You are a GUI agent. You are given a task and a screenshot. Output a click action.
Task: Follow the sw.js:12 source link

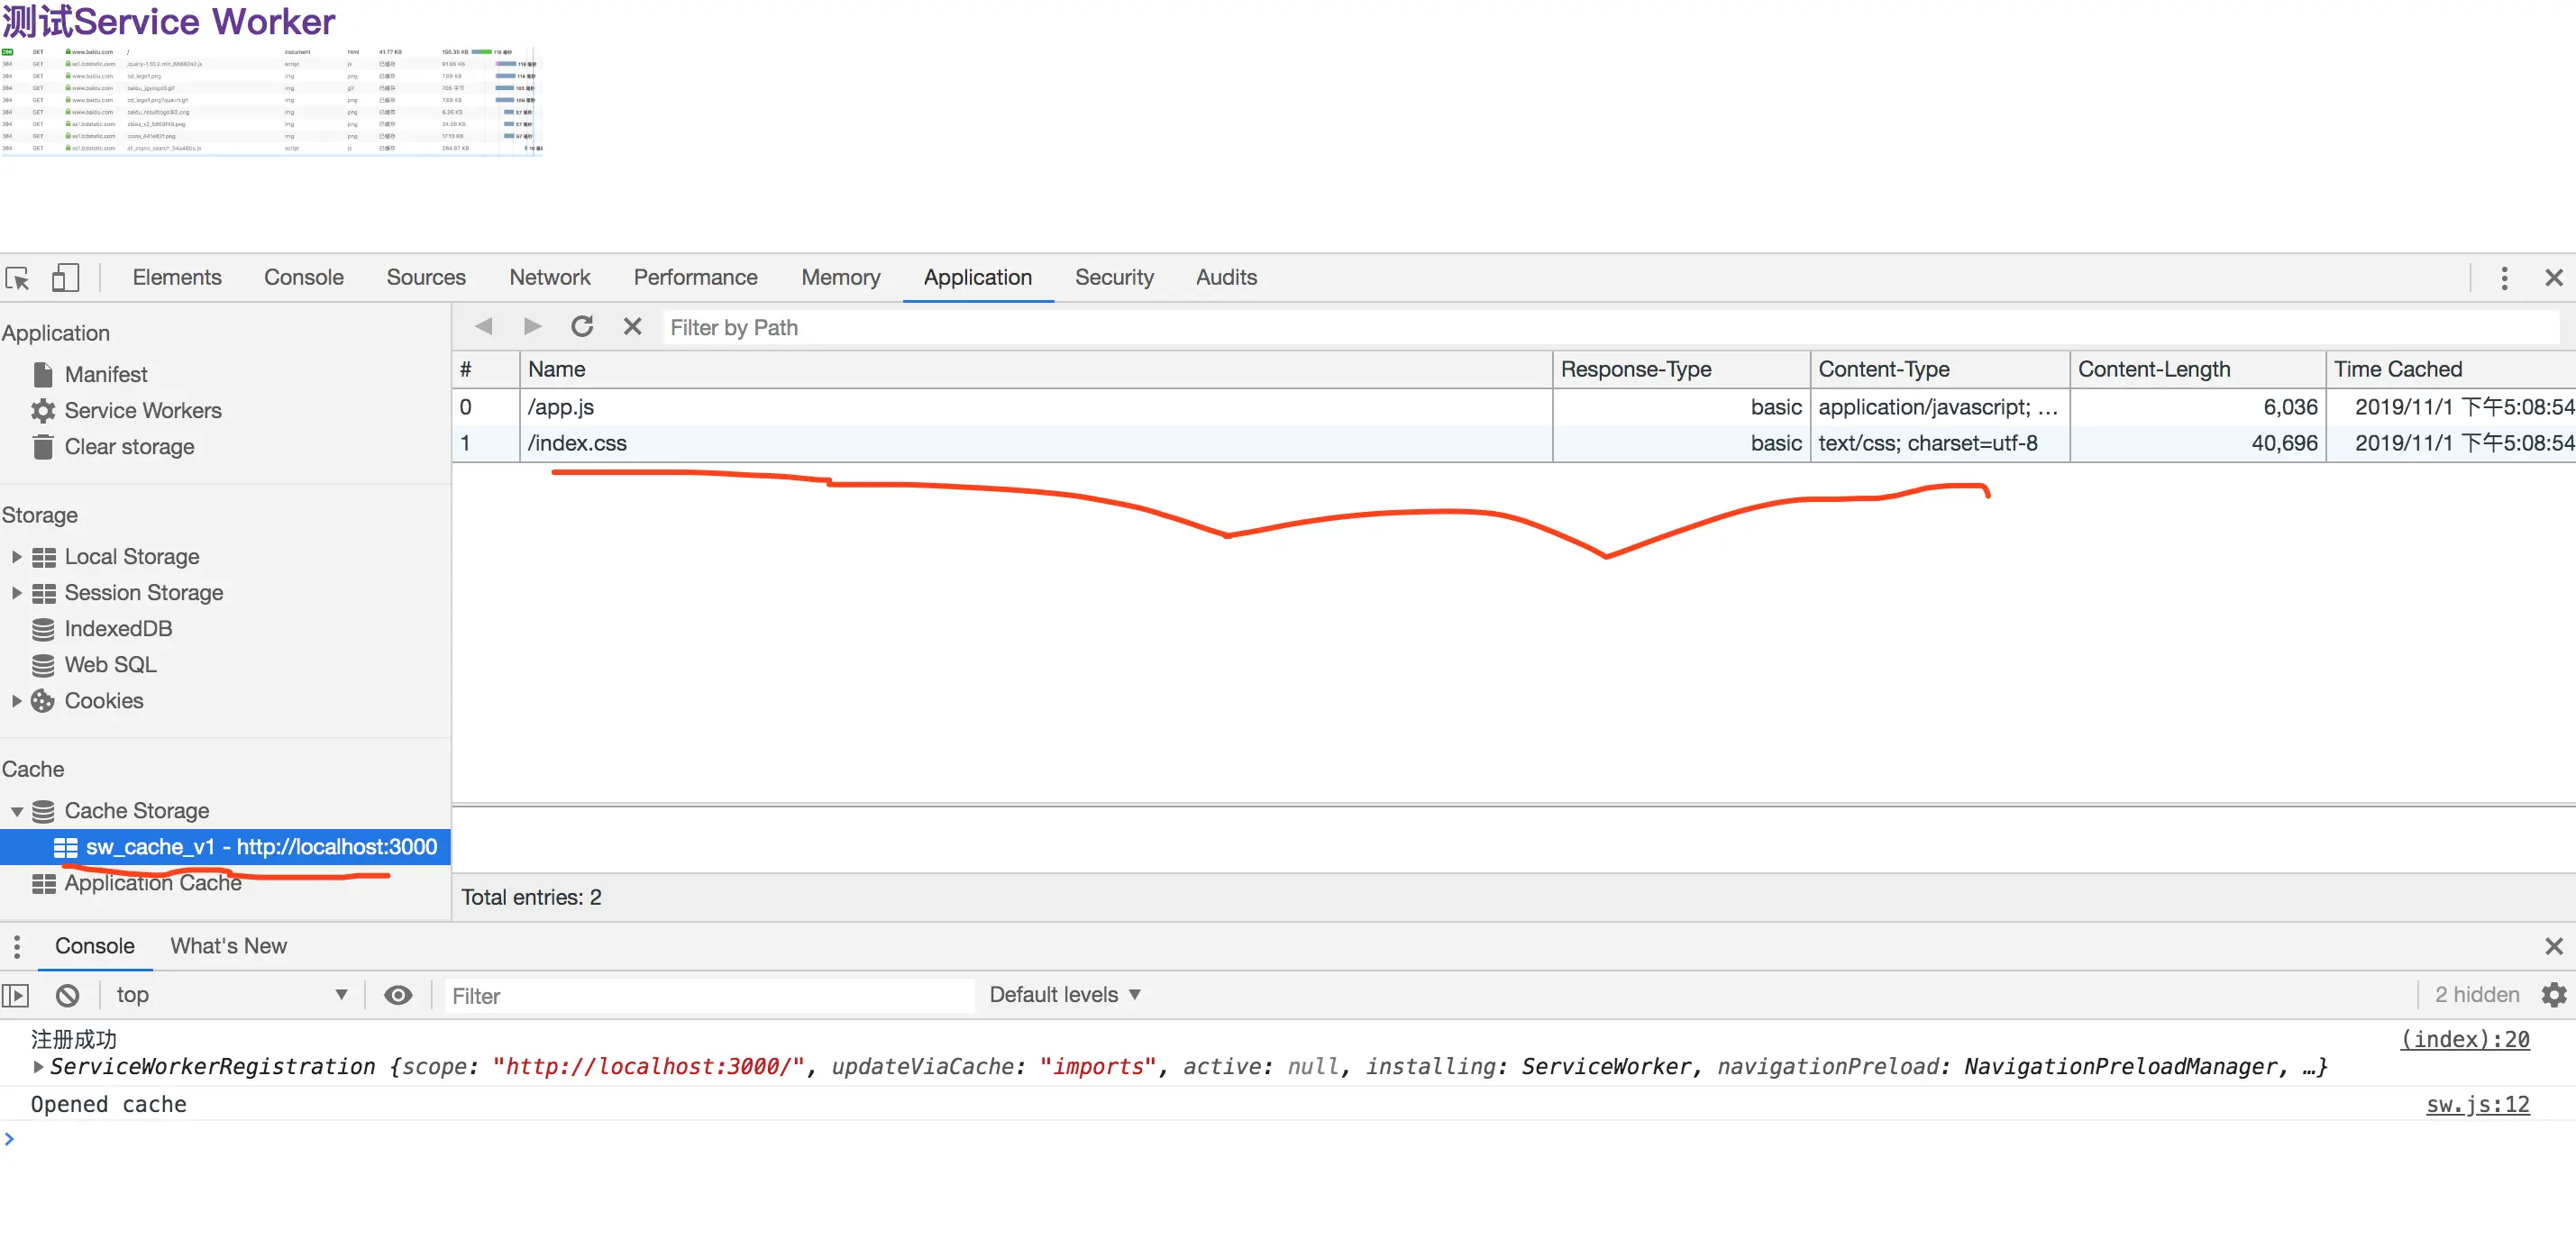(2477, 1105)
